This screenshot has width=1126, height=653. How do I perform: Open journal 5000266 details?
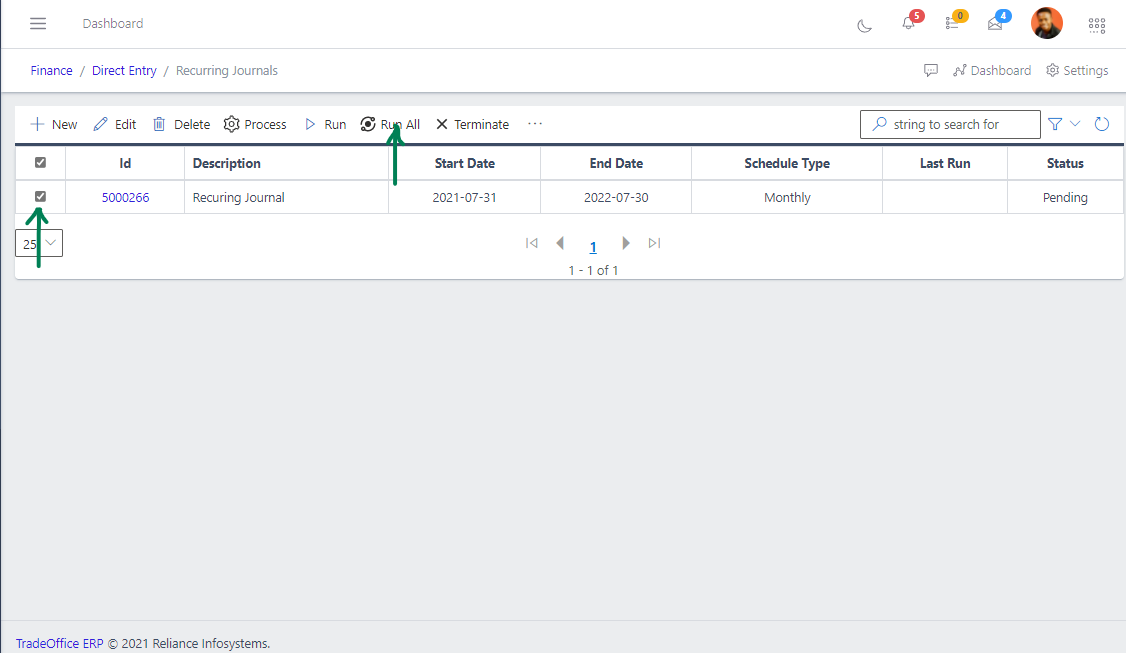124,196
